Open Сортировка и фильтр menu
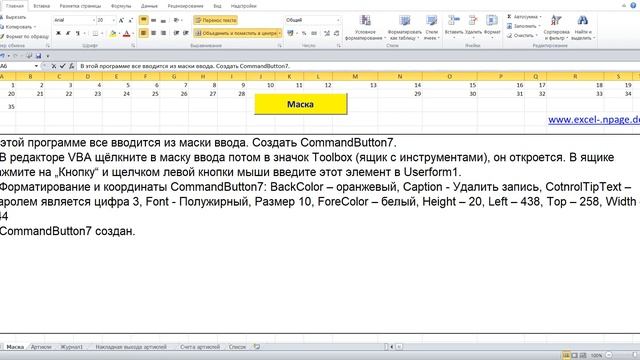Screen dimensions: 640x360 (x=556, y=27)
